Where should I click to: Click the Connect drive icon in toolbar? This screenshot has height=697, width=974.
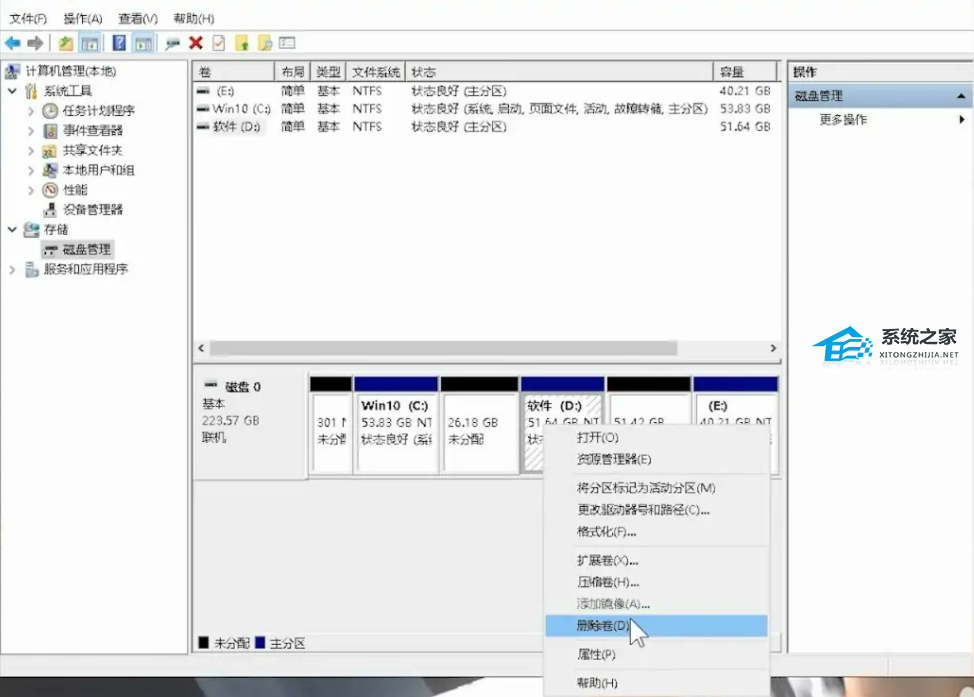(x=173, y=43)
